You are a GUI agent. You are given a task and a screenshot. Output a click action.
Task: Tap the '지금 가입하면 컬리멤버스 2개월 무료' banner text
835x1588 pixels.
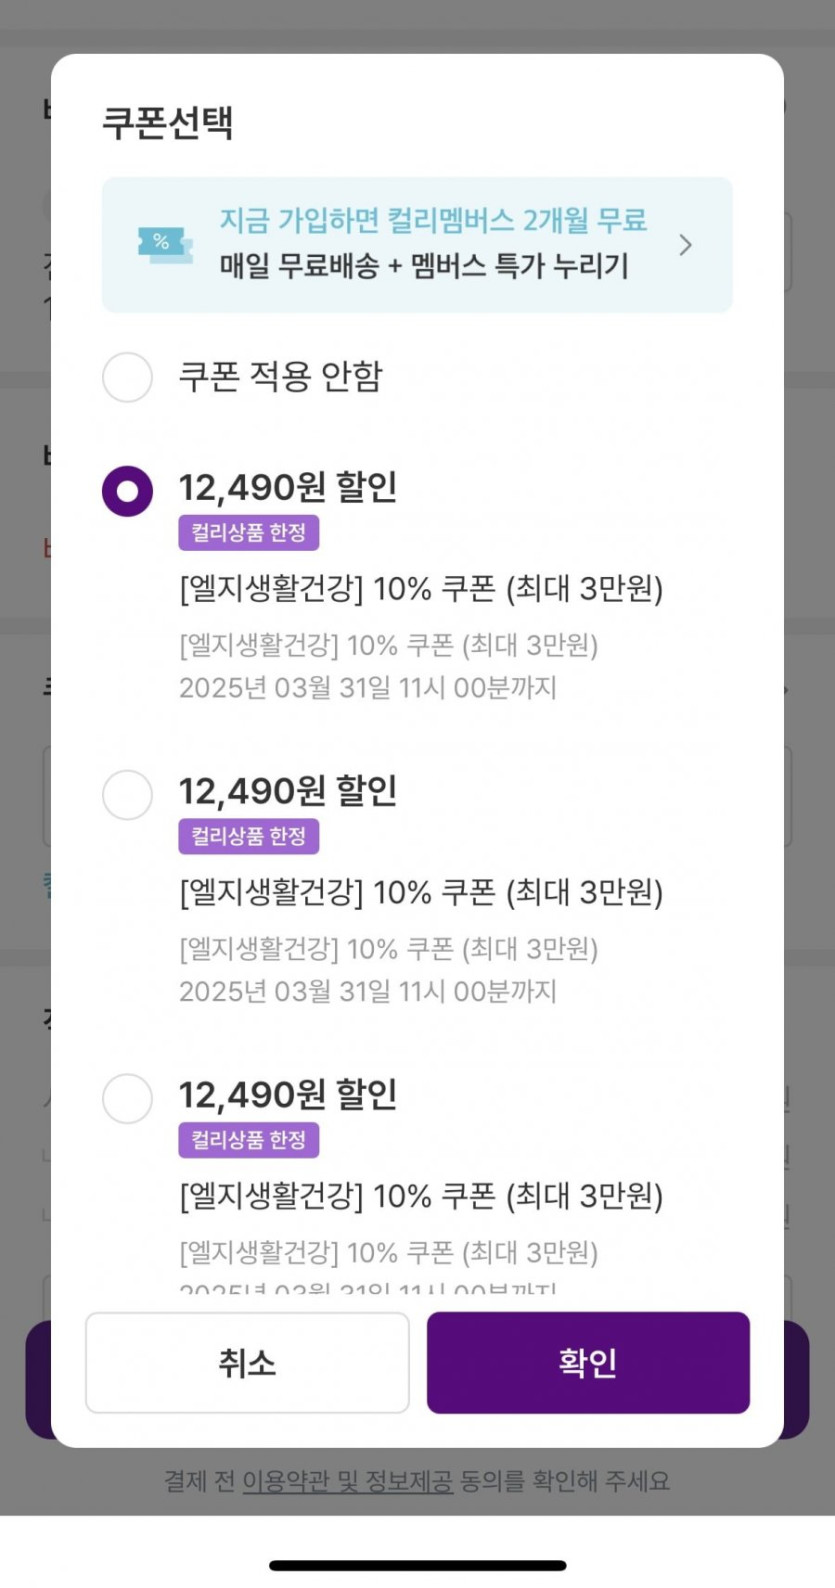433,220
